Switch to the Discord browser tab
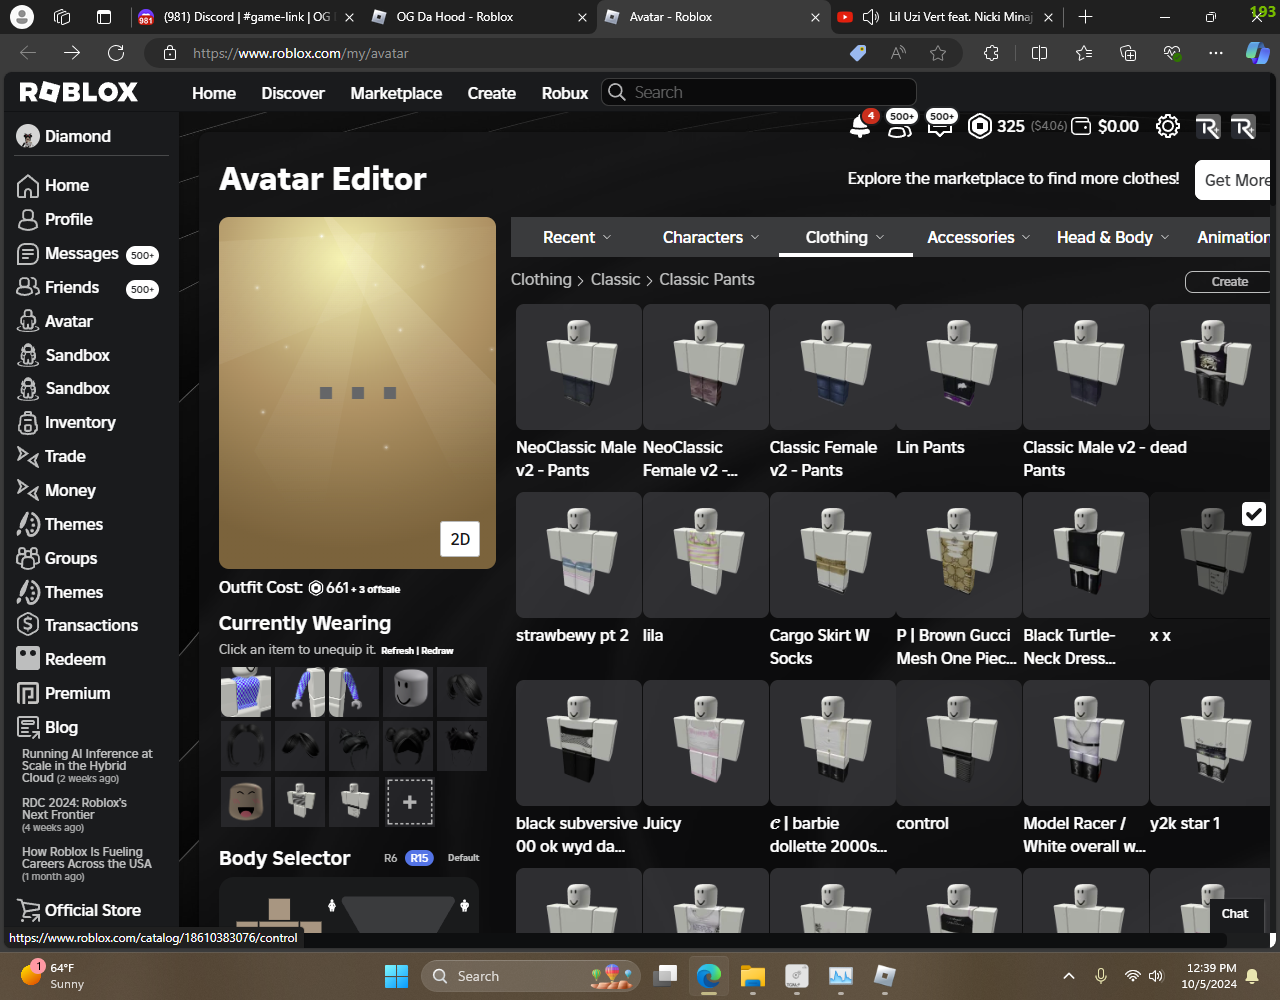1280x1000 pixels. [x=245, y=17]
